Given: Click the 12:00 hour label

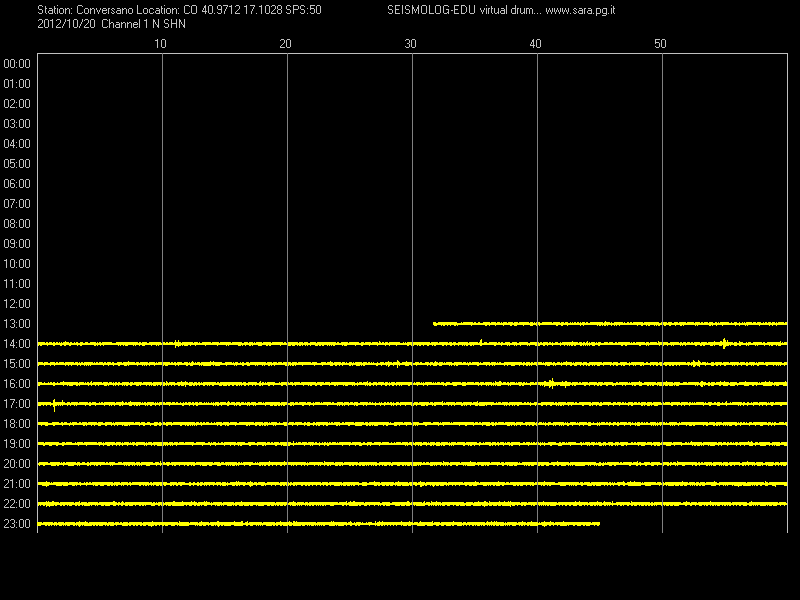Looking at the screenshot, I should point(17,304).
